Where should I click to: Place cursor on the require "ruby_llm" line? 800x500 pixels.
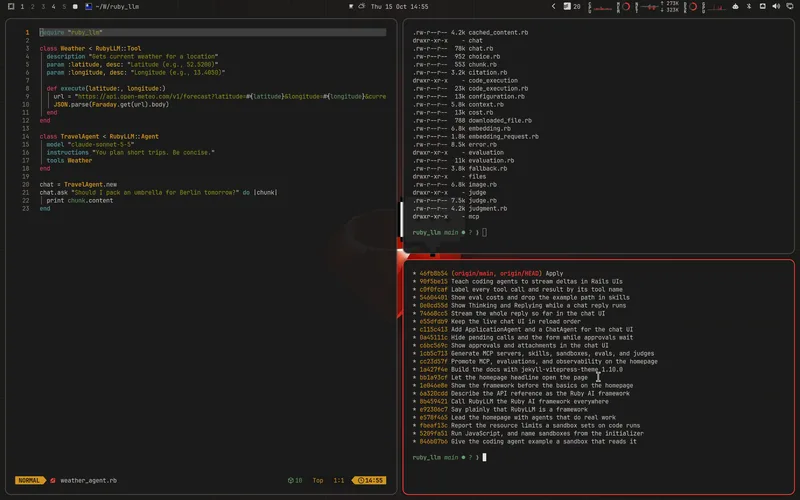click(212, 32)
